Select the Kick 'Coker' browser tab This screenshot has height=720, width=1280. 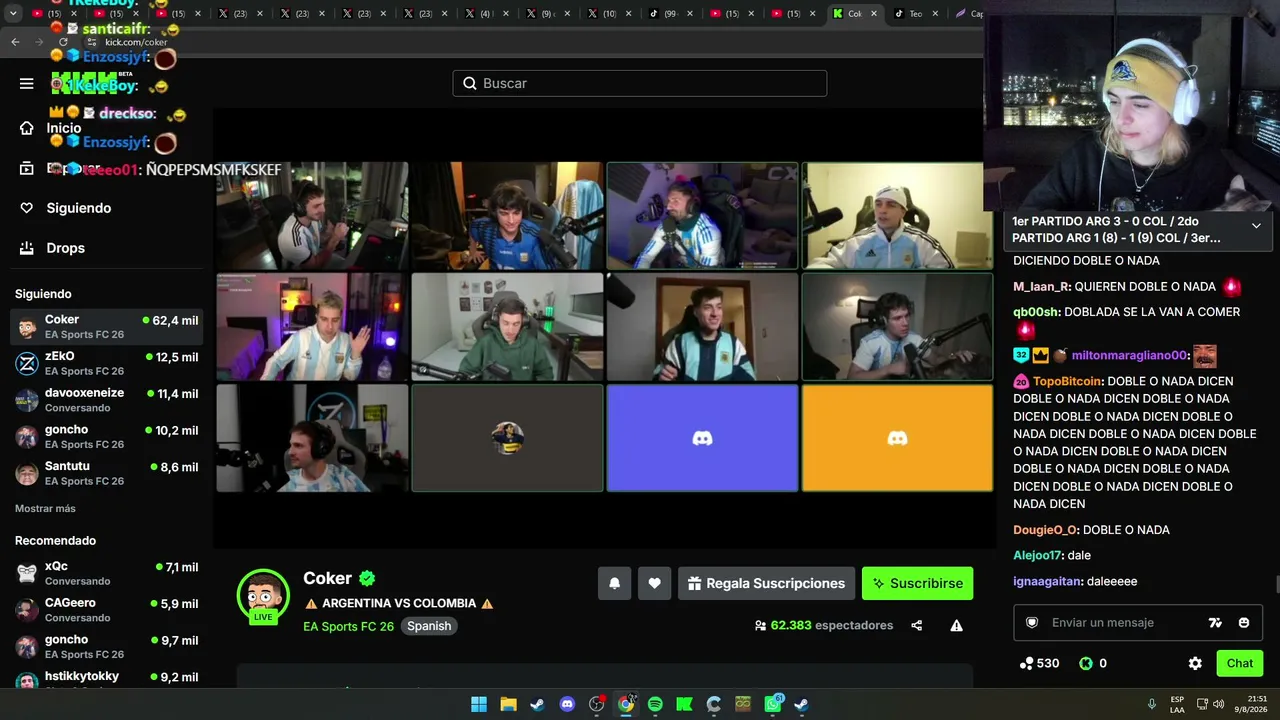click(x=855, y=14)
